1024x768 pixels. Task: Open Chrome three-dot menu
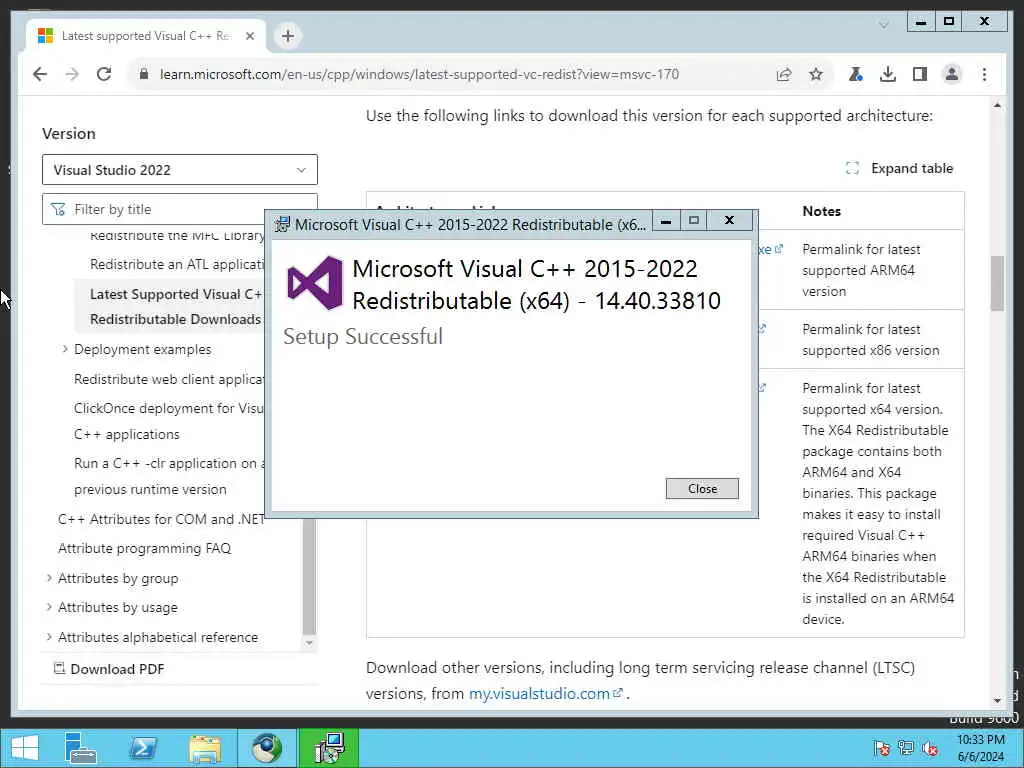pos(984,74)
